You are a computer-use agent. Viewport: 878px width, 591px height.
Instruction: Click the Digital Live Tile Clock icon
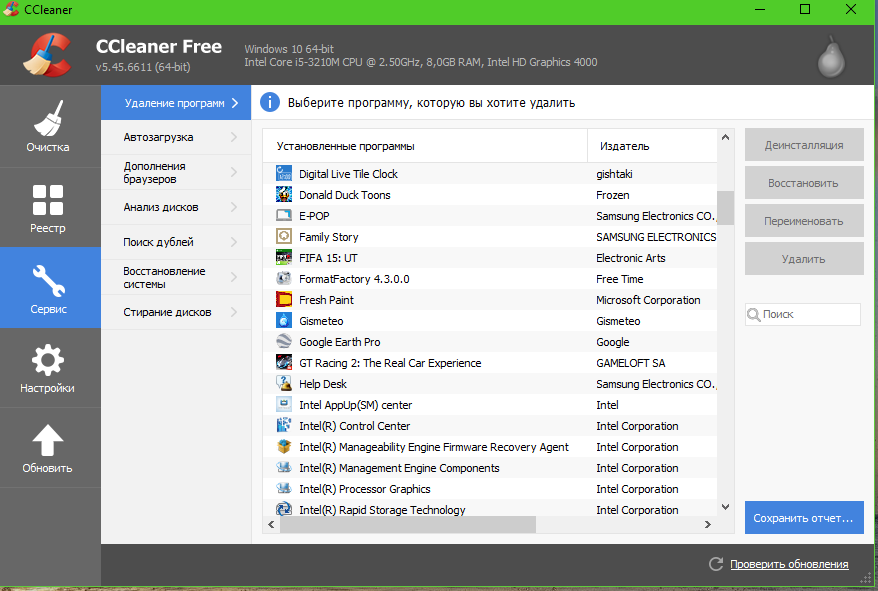click(284, 173)
